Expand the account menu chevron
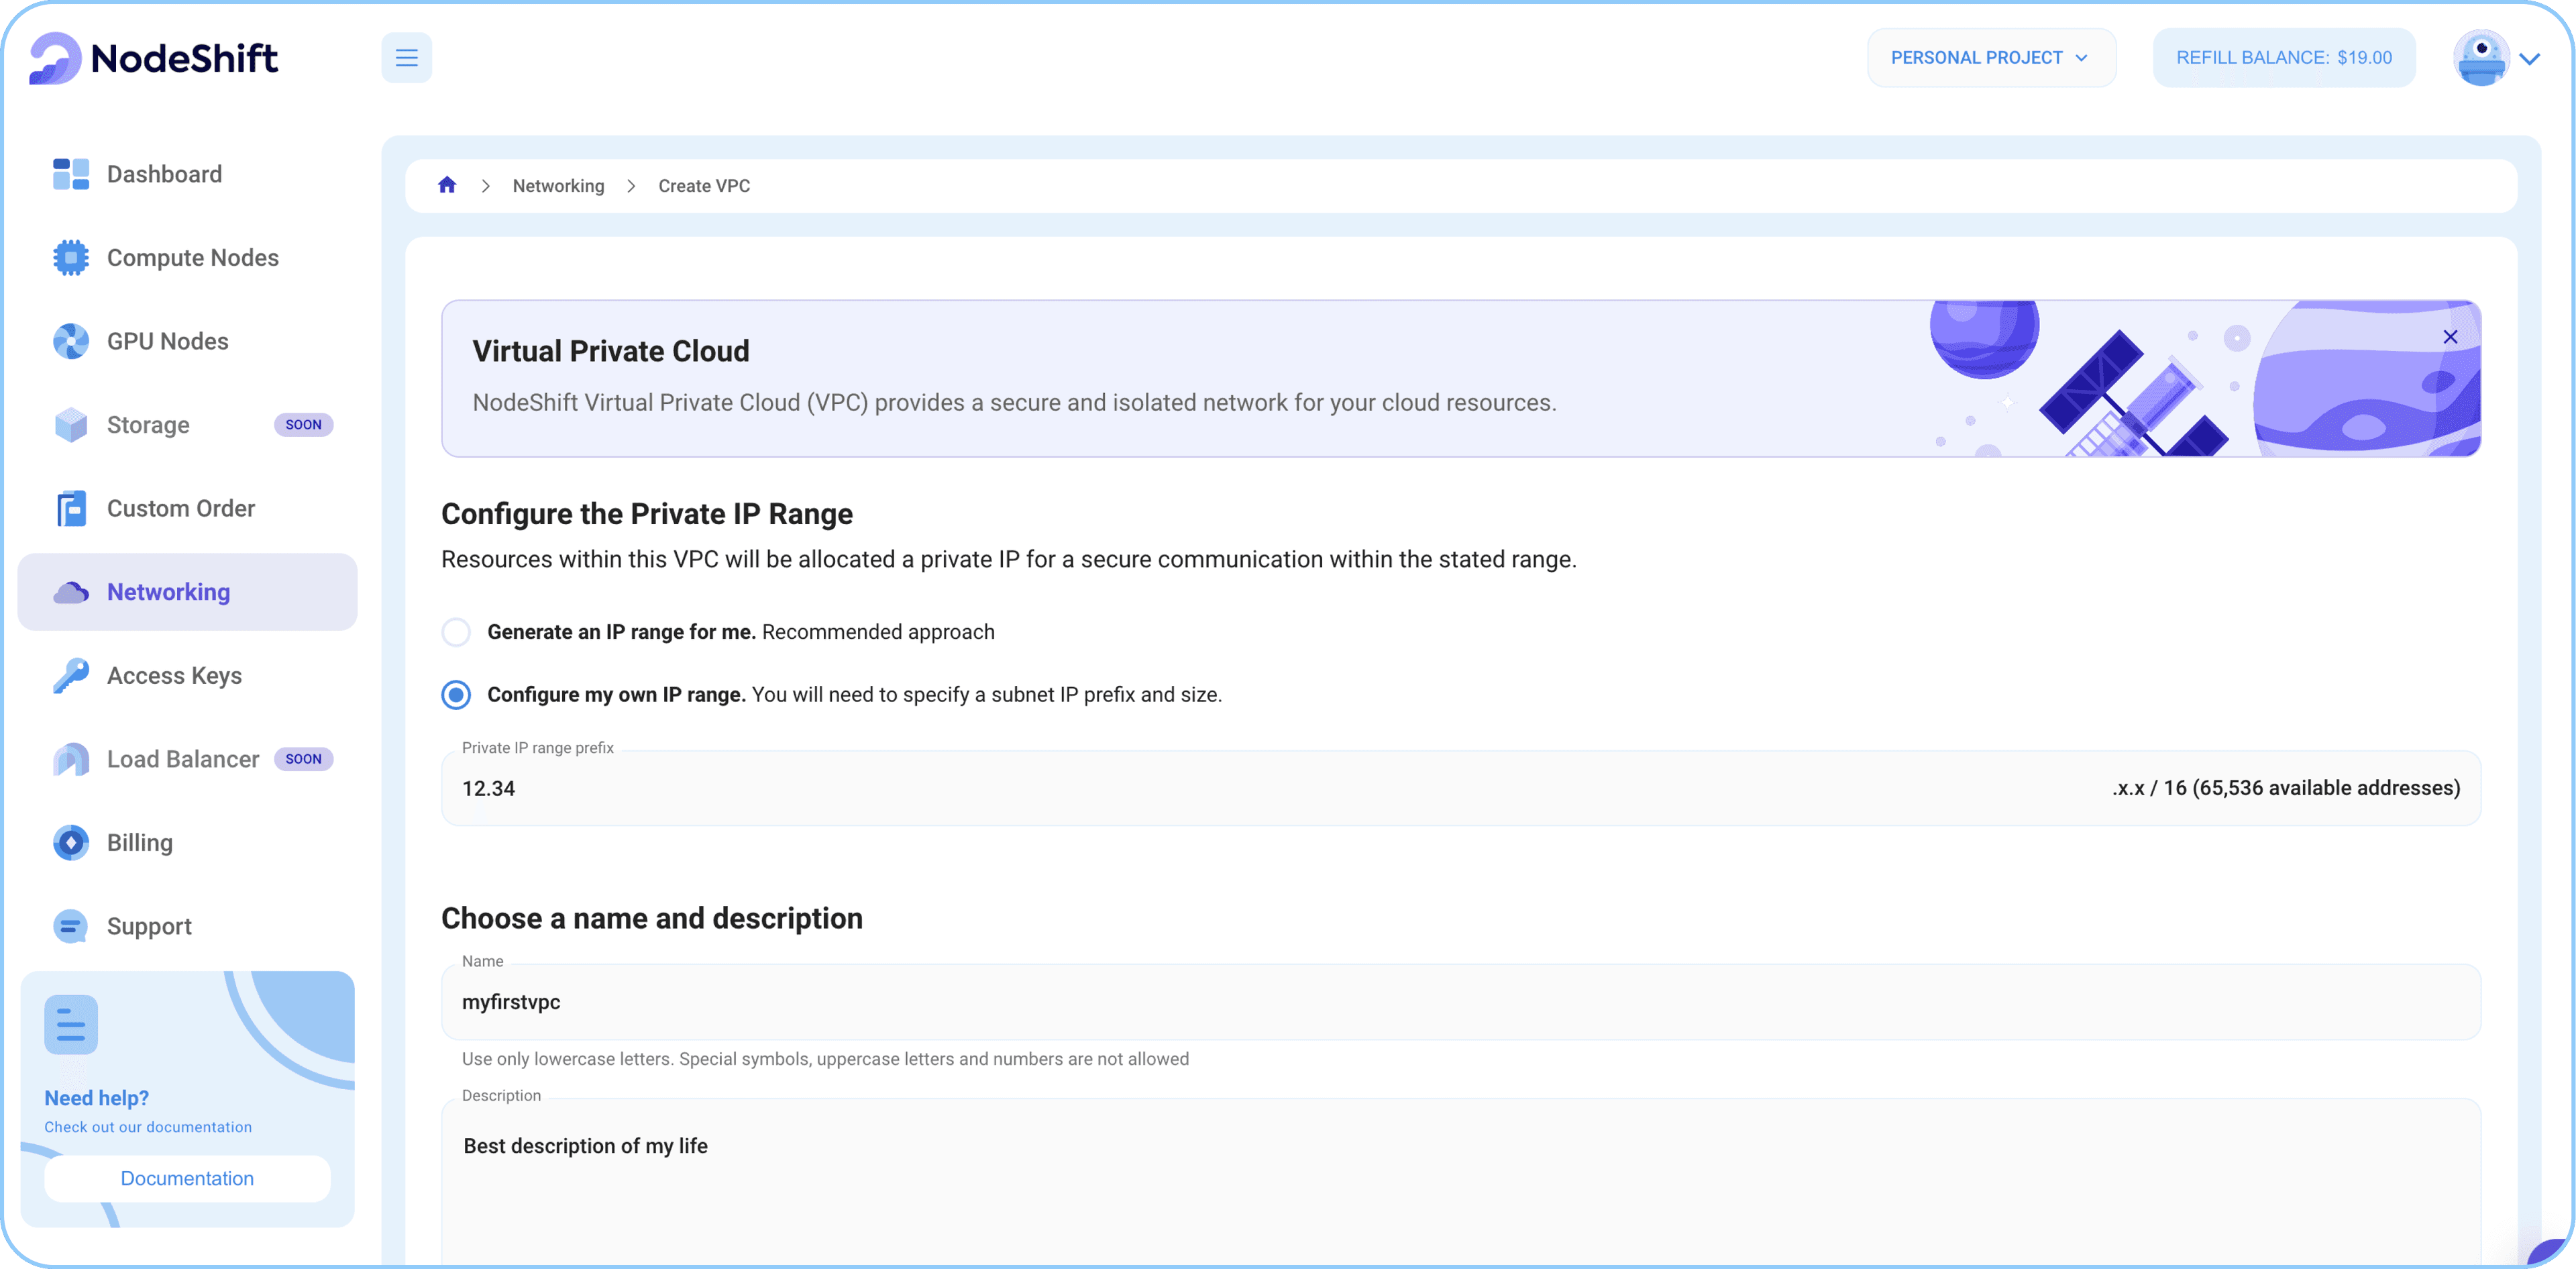 click(x=2530, y=59)
